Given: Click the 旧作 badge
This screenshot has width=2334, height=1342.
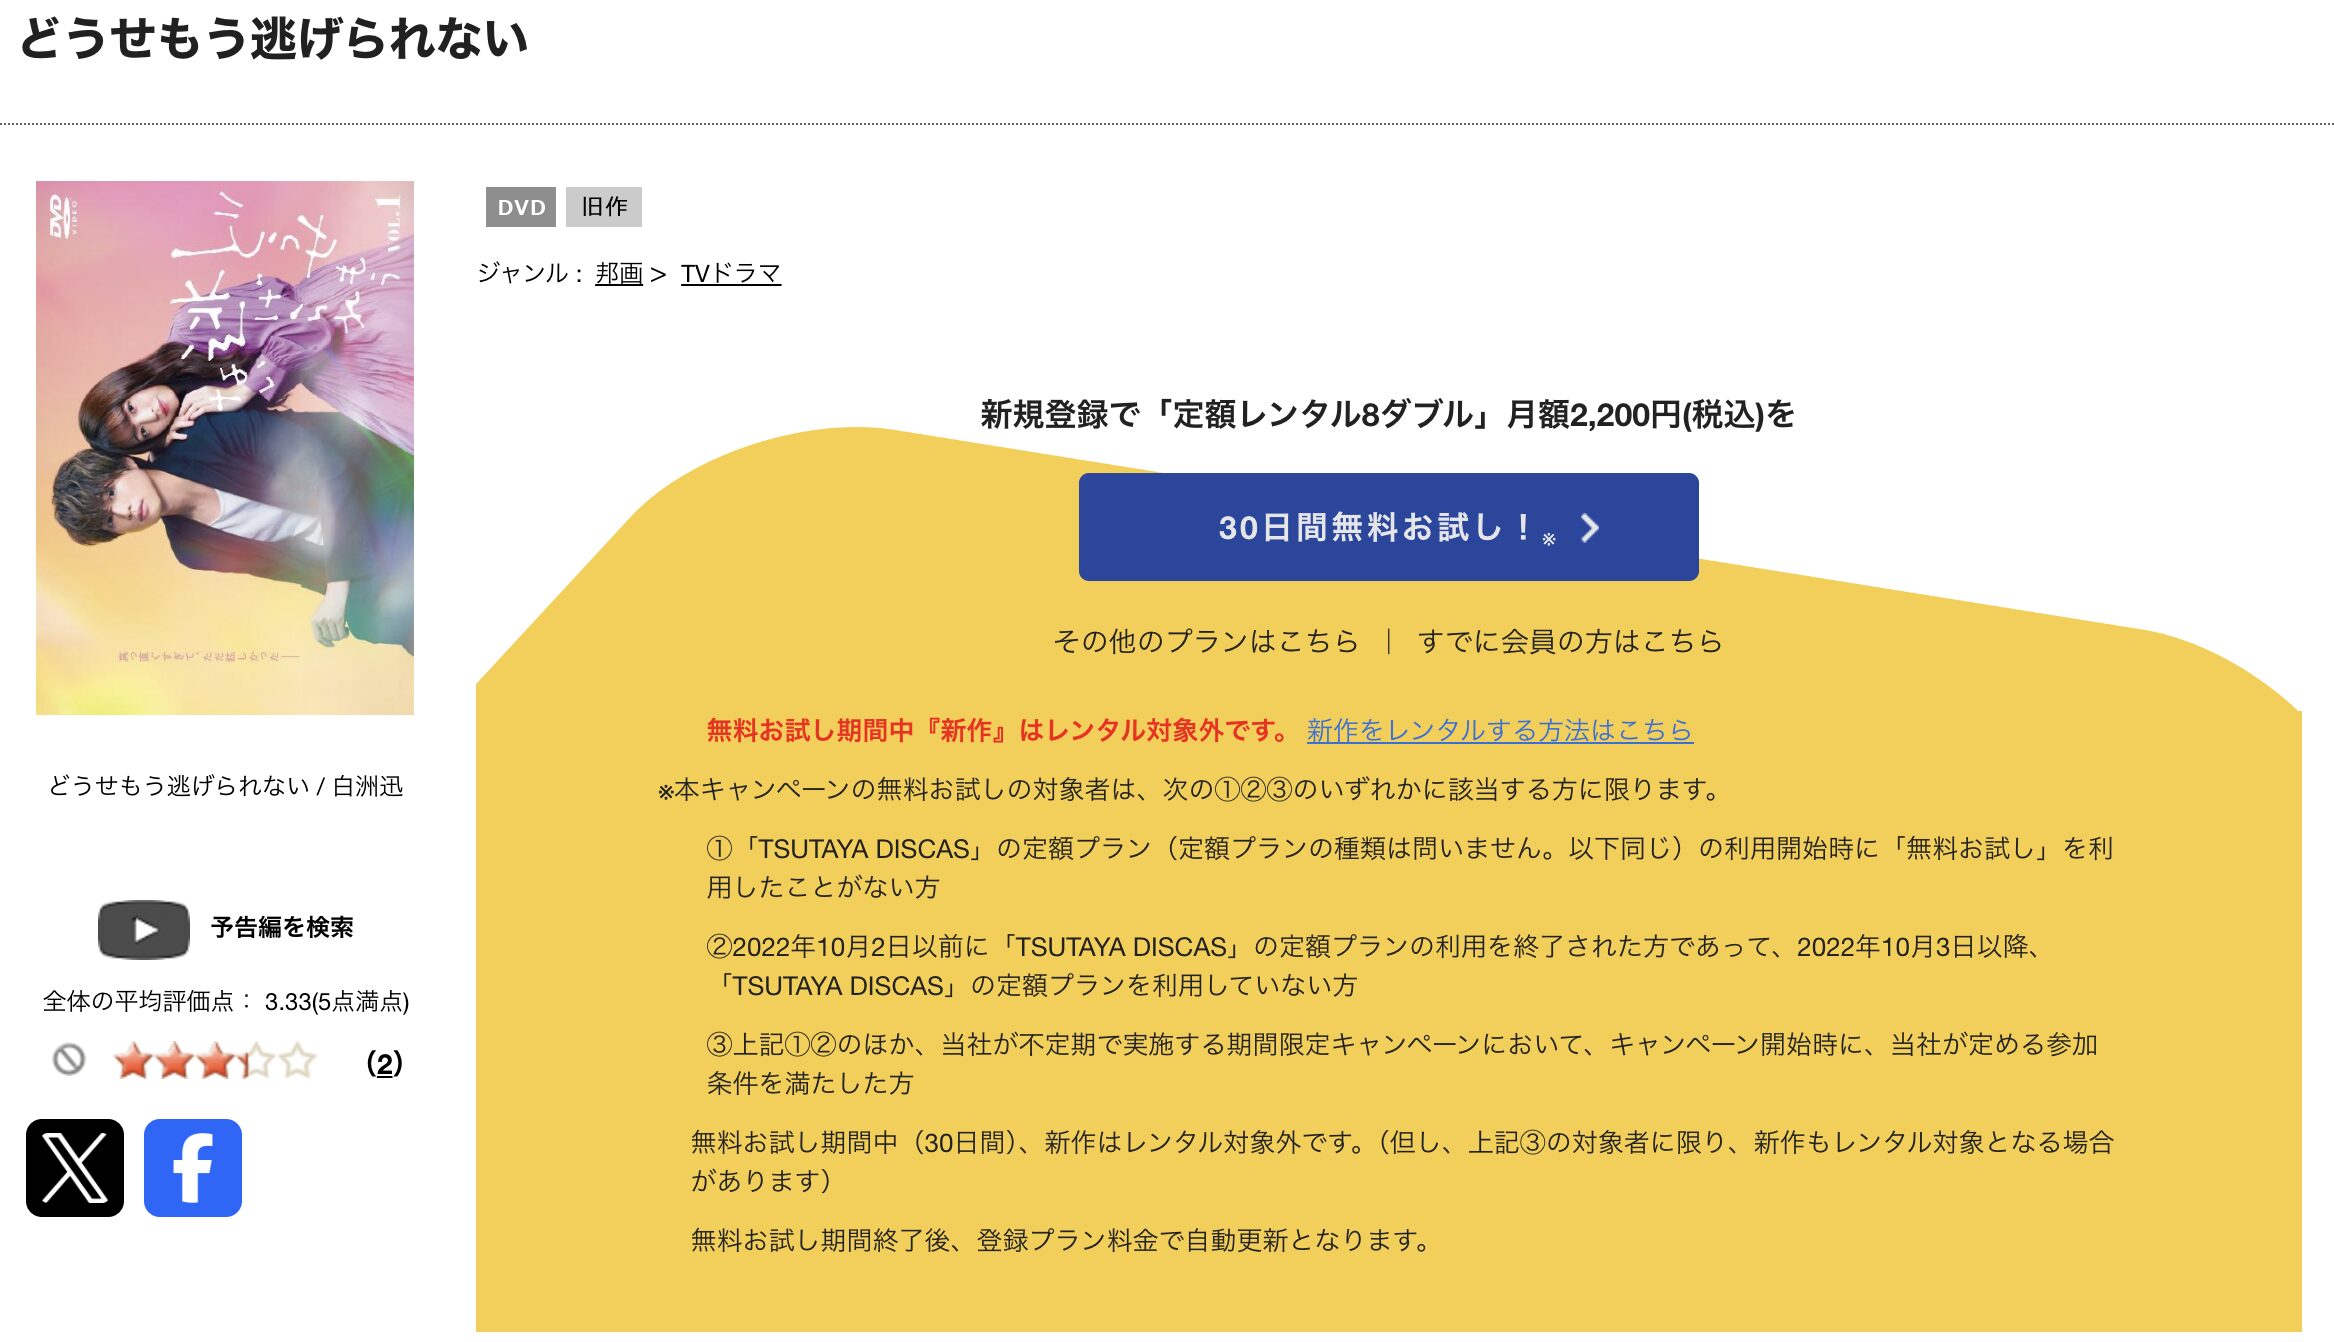Looking at the screenshot, I should click(x=604, y=207).
